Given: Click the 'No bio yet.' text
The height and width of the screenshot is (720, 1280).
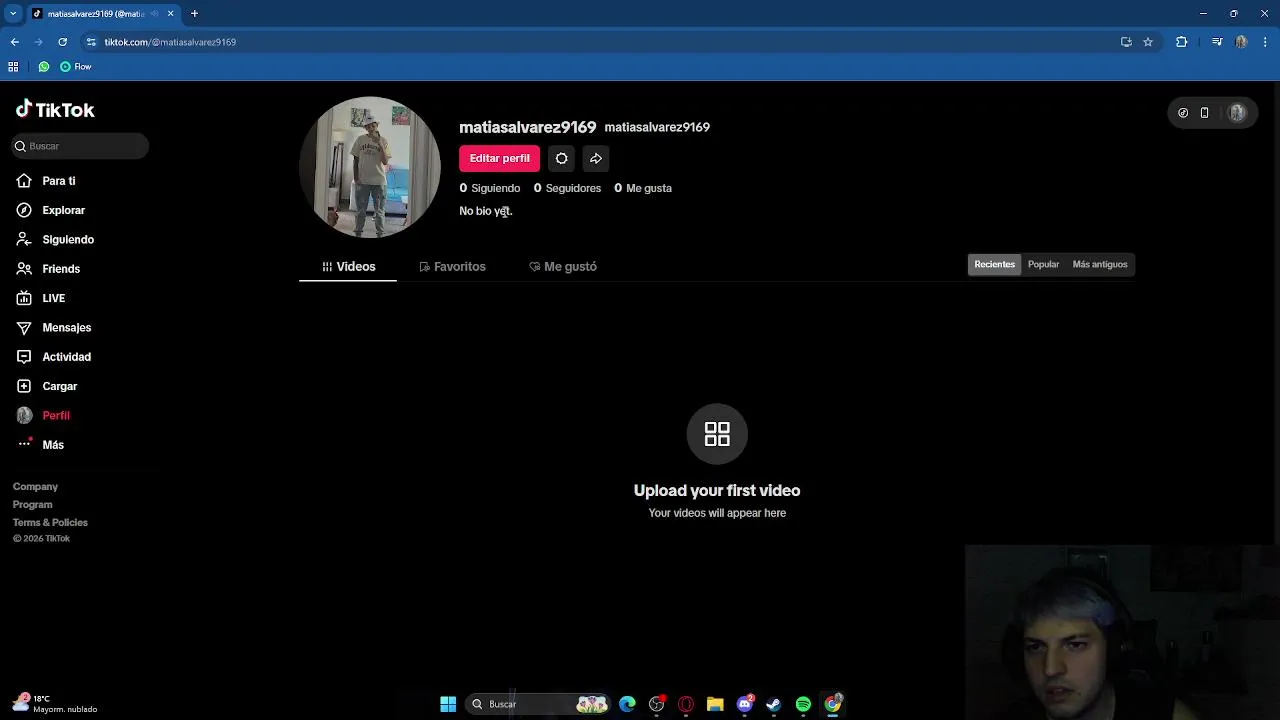Looking at the screenshot, I should 486,211.
